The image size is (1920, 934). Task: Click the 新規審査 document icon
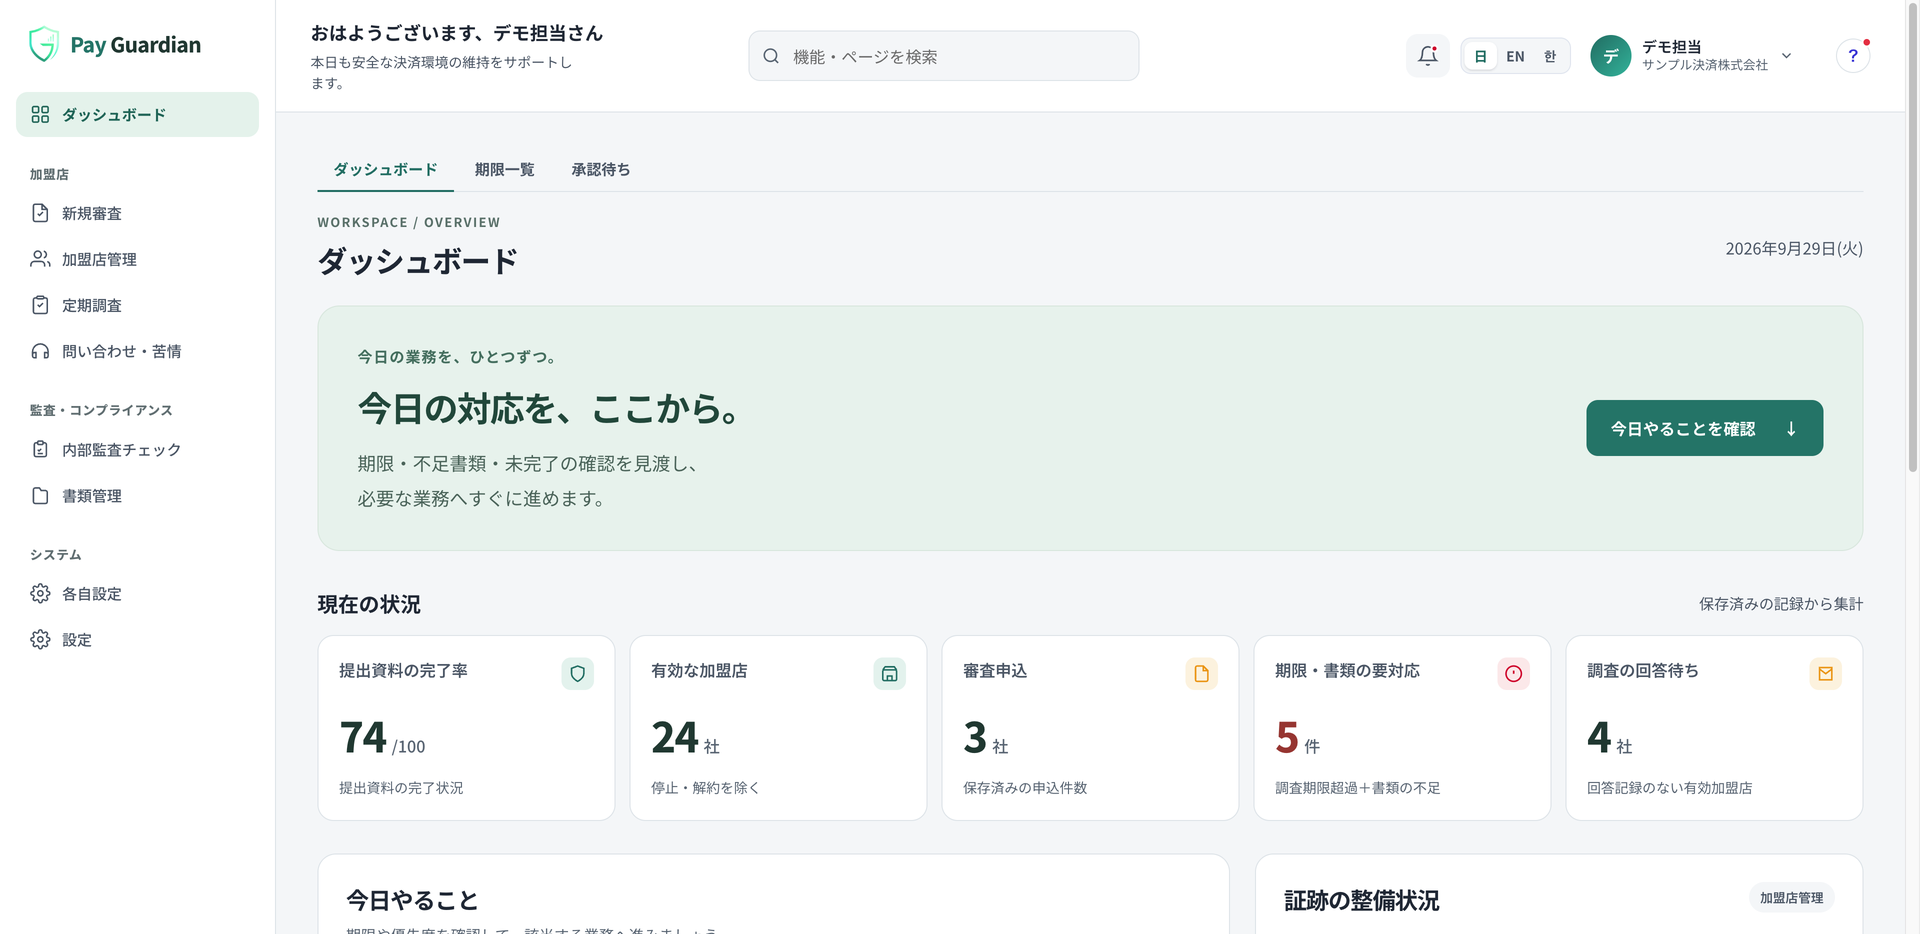(x=40, y=213)
